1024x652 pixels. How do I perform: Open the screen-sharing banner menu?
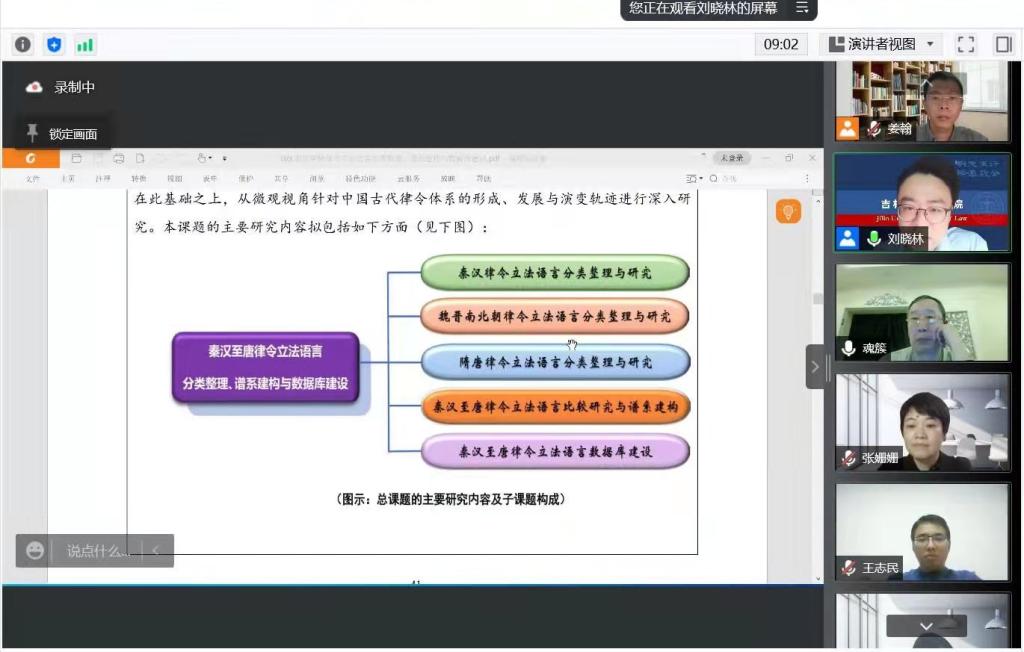point(802,8)
